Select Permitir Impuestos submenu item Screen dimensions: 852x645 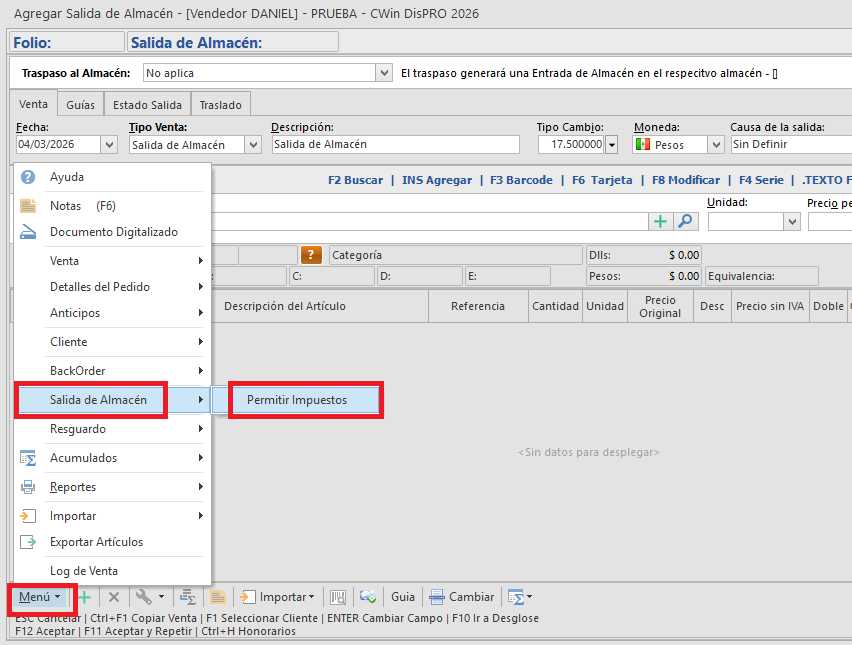pyautogui.click(x=304, y=400)
